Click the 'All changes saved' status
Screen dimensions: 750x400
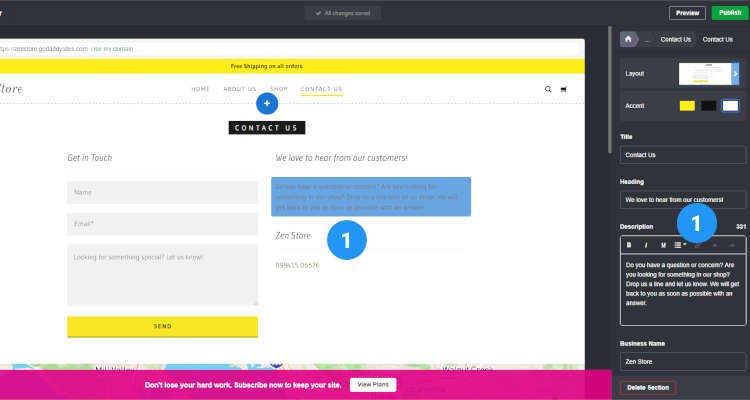[343, 13]
